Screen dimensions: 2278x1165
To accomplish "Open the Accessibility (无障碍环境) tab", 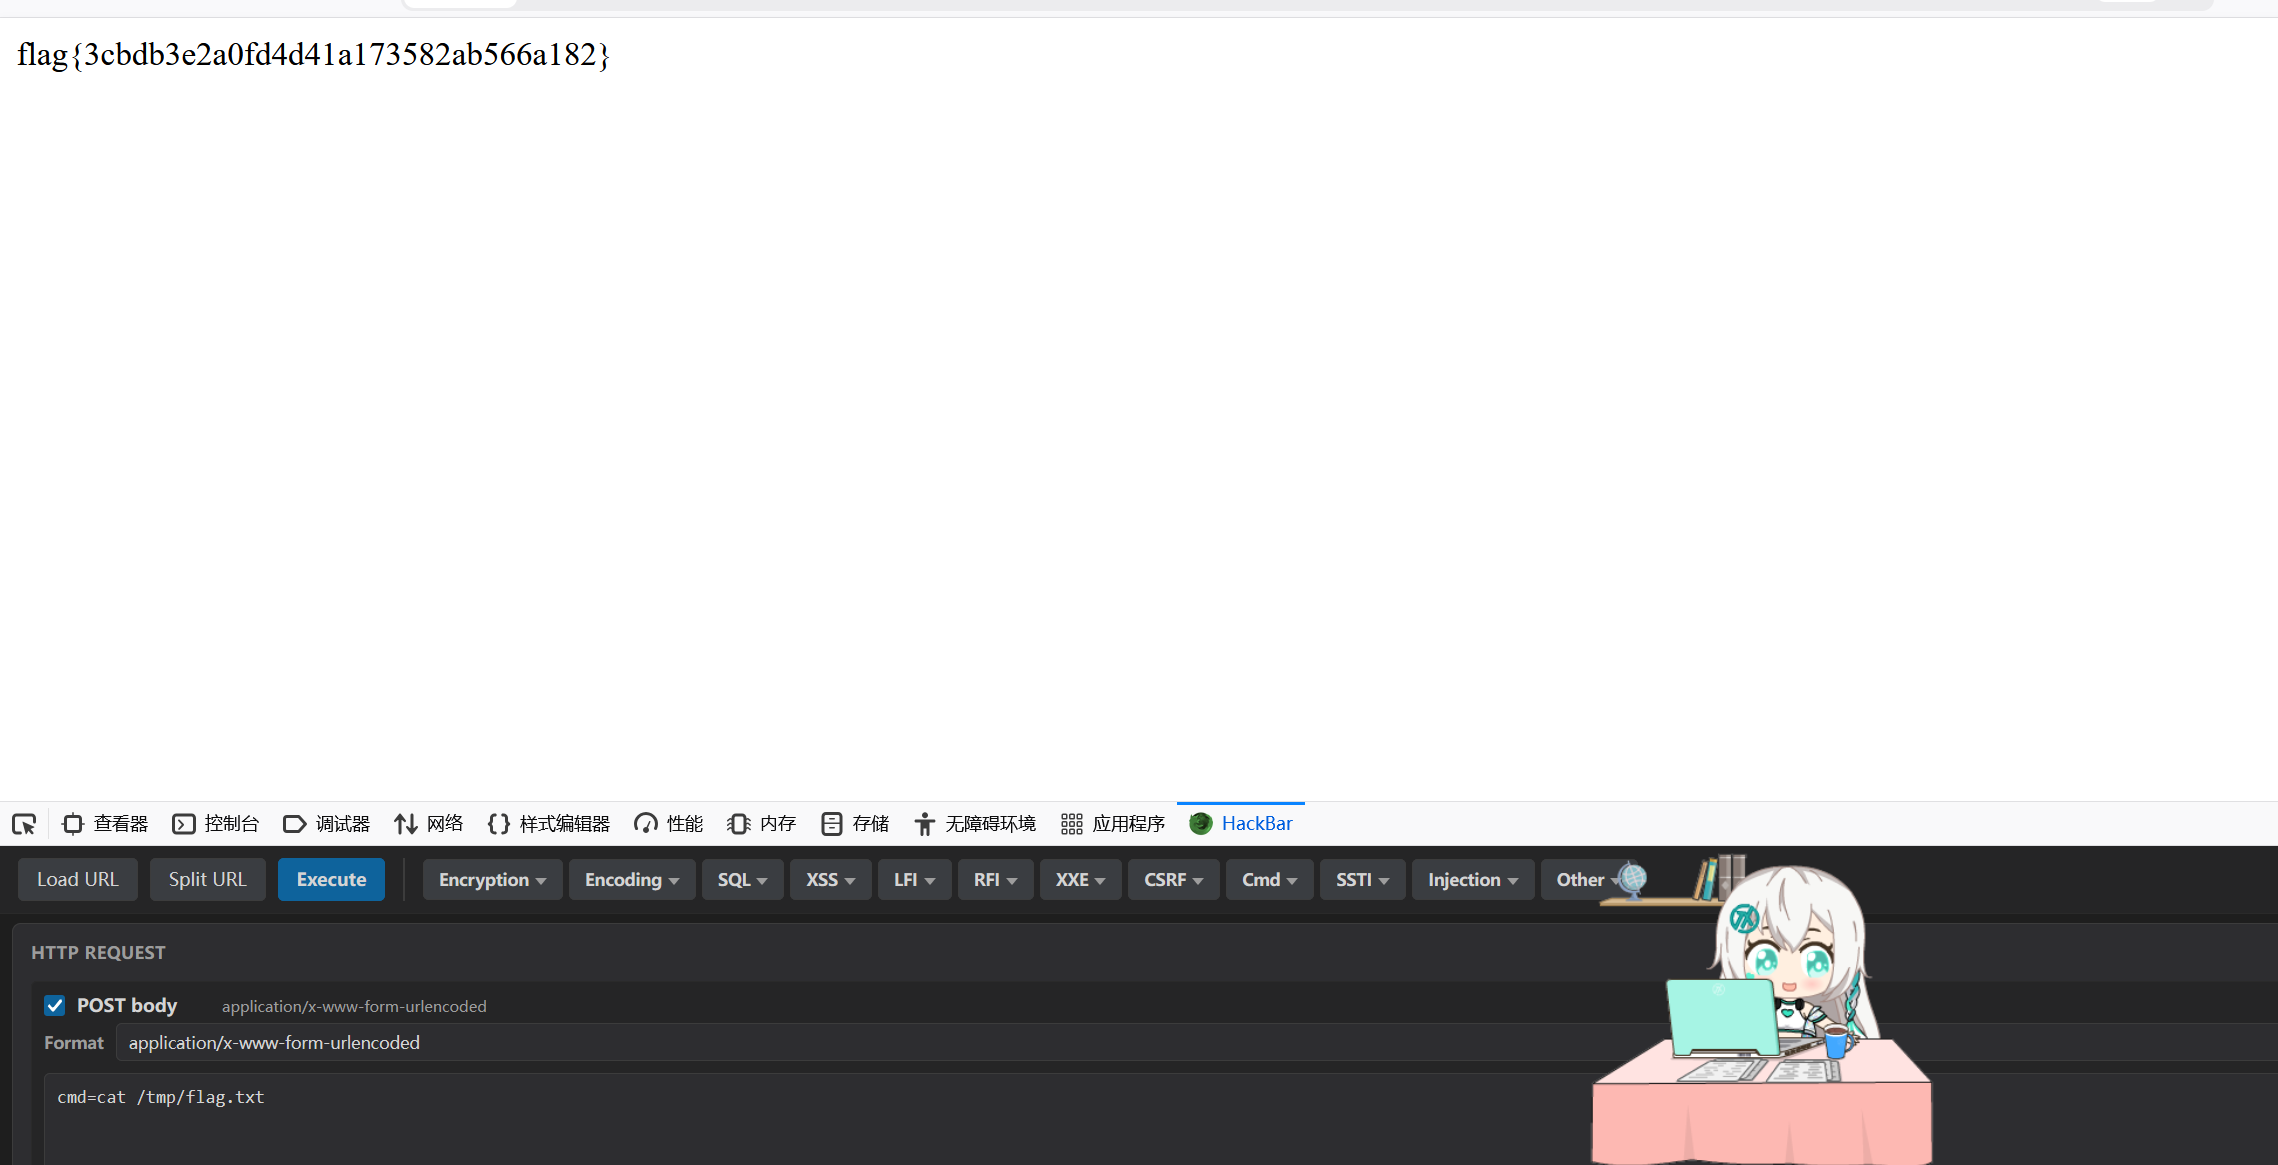I will point(975,824).
